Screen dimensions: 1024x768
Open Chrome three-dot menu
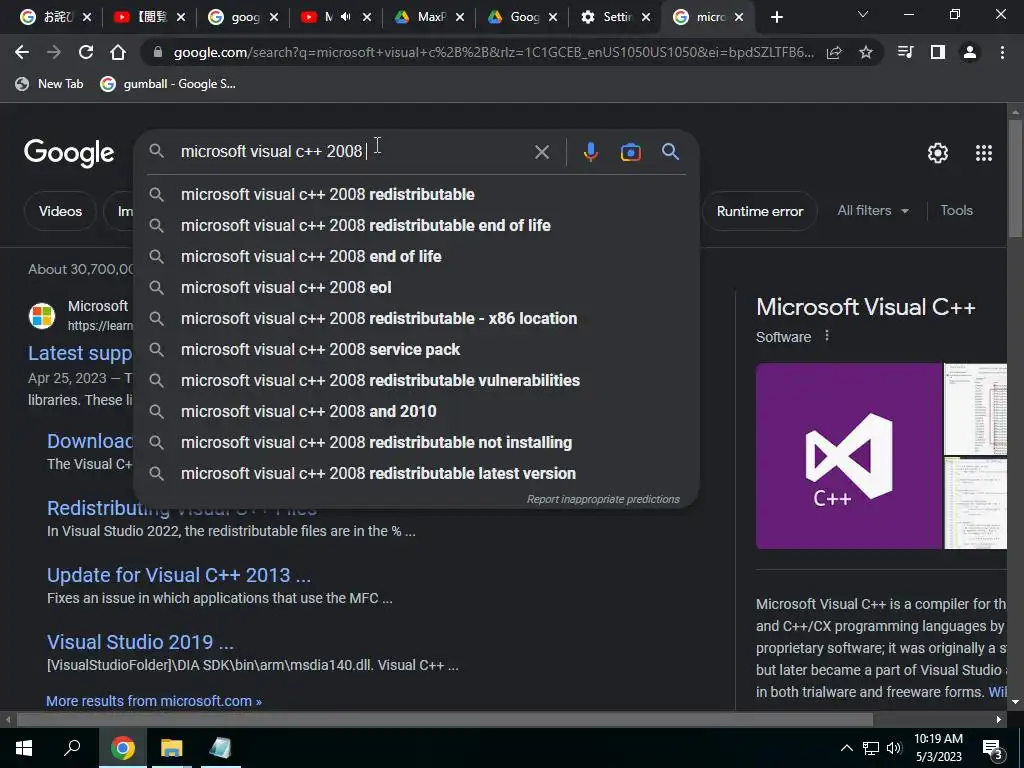click(1002, 52)
